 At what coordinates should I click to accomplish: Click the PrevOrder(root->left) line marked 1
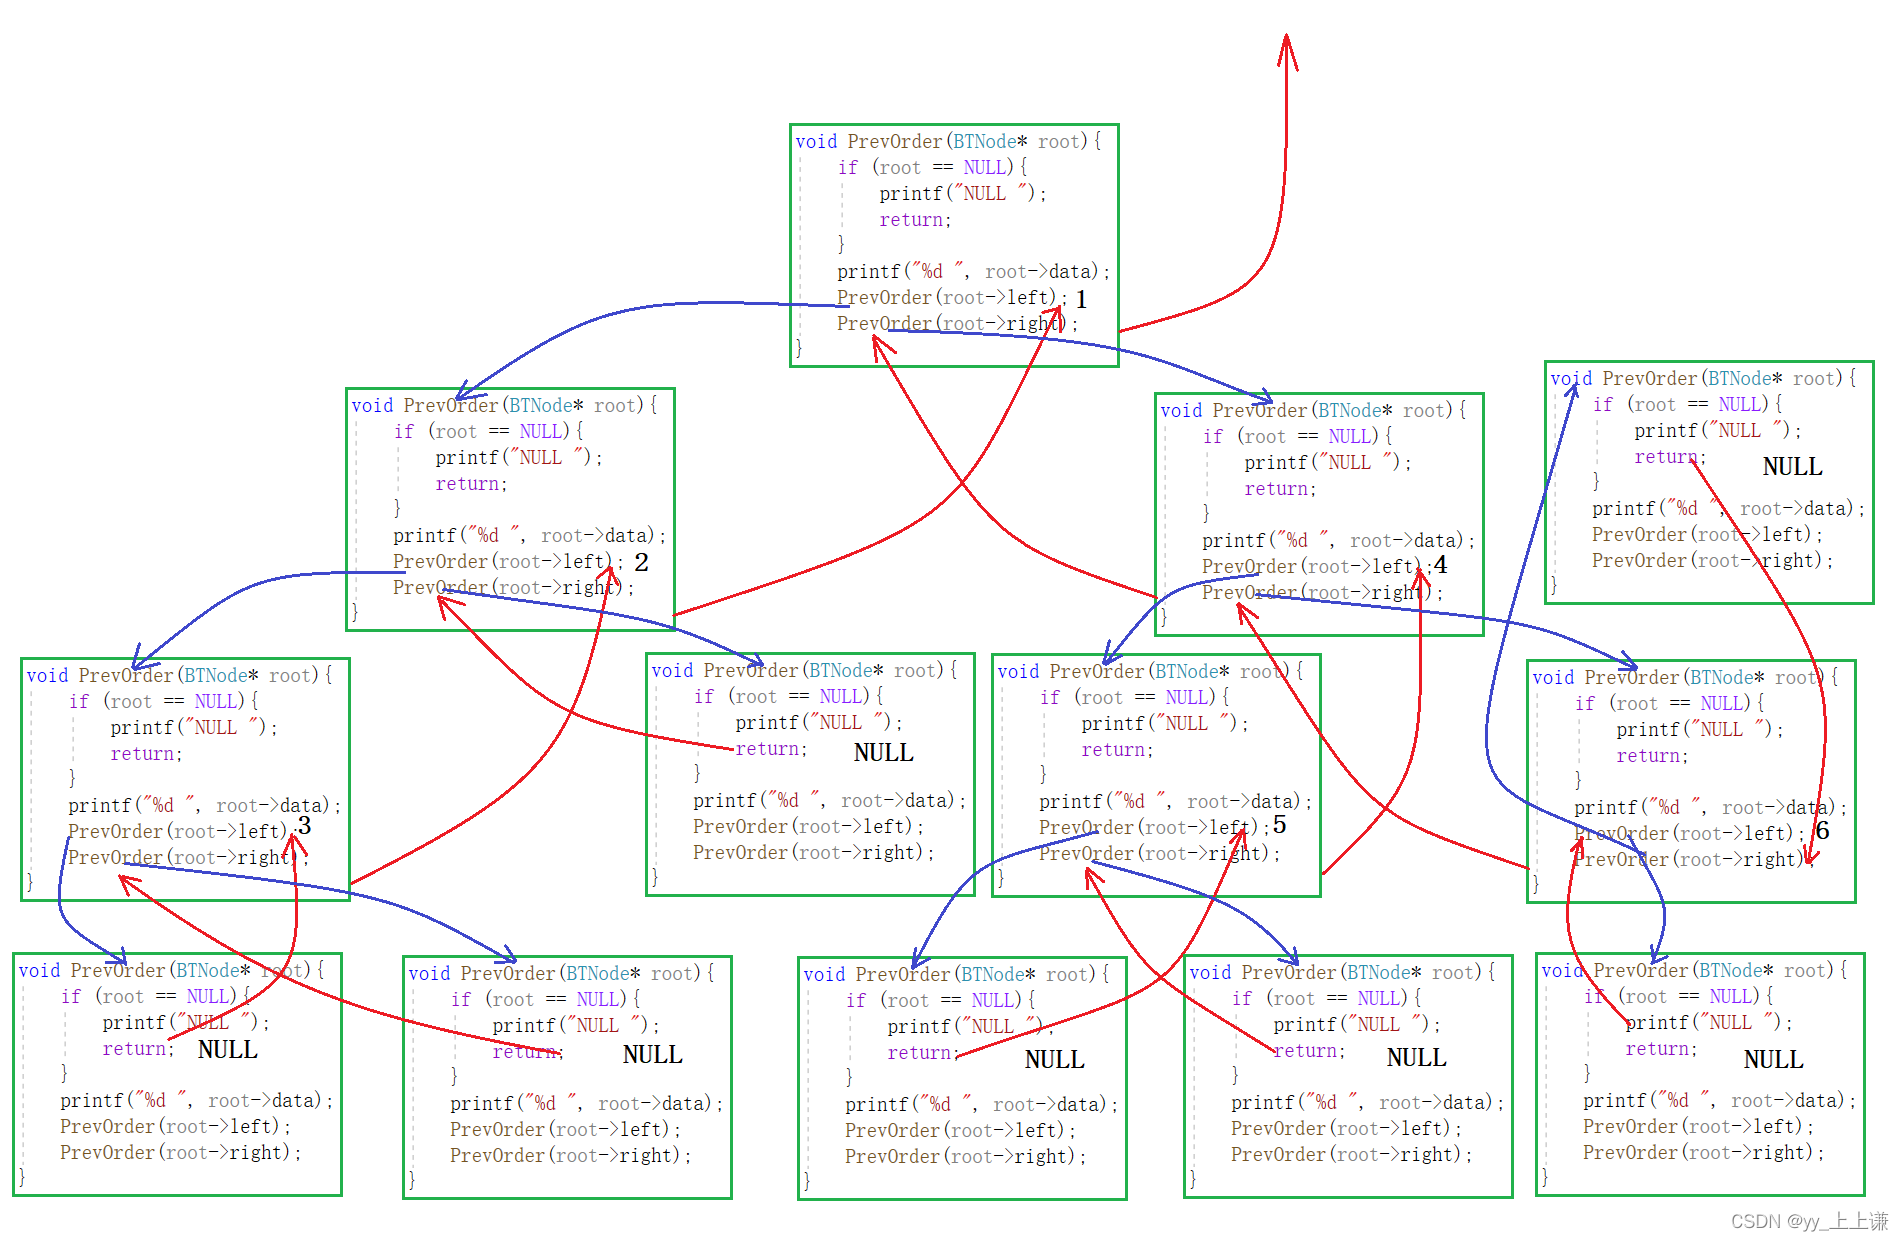952,298
